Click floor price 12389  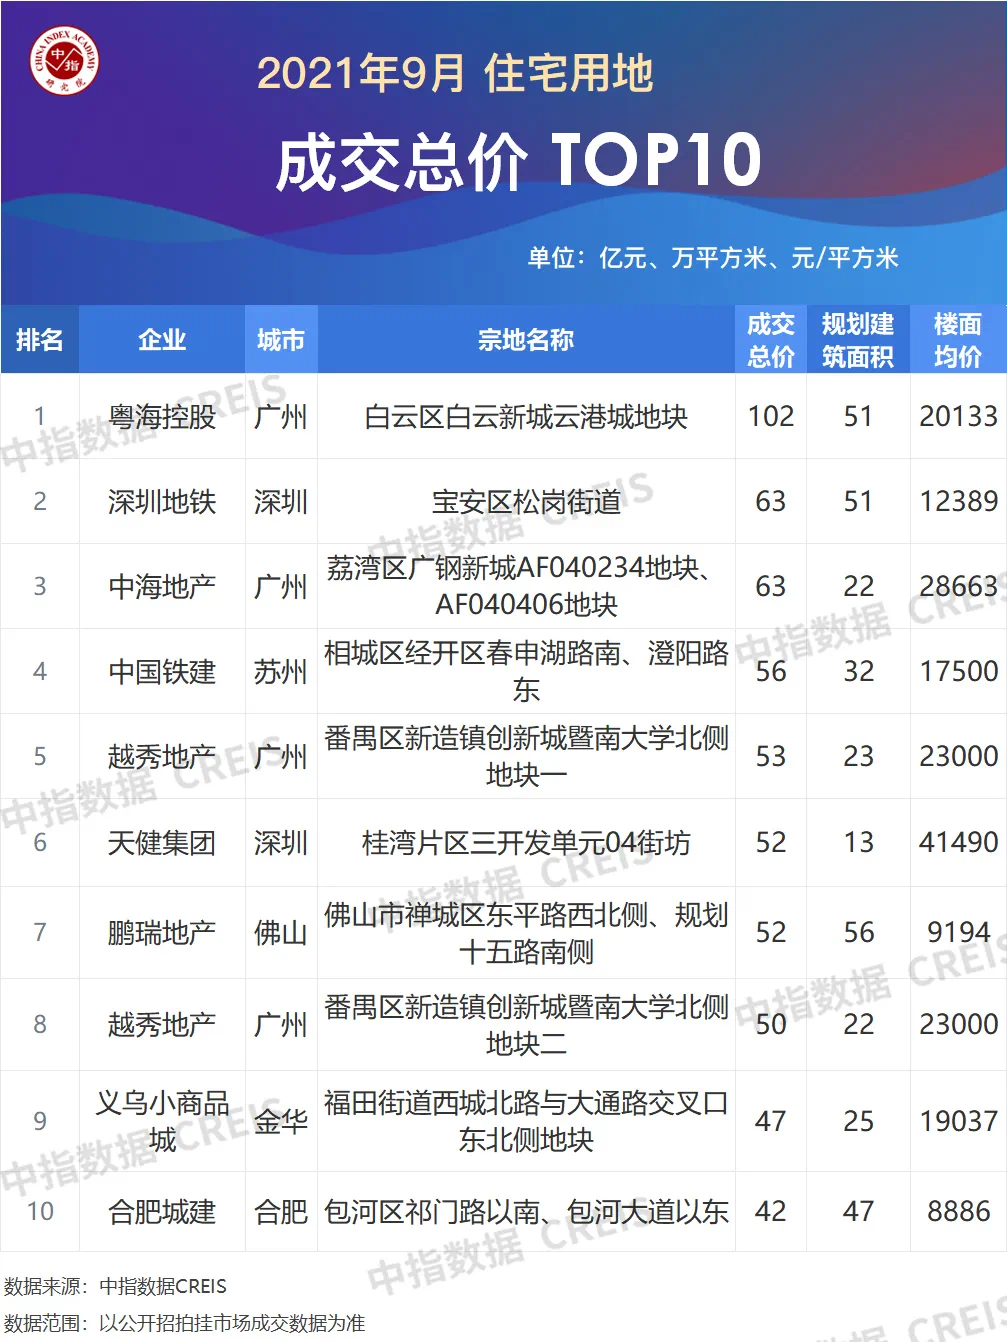point(958,502)
